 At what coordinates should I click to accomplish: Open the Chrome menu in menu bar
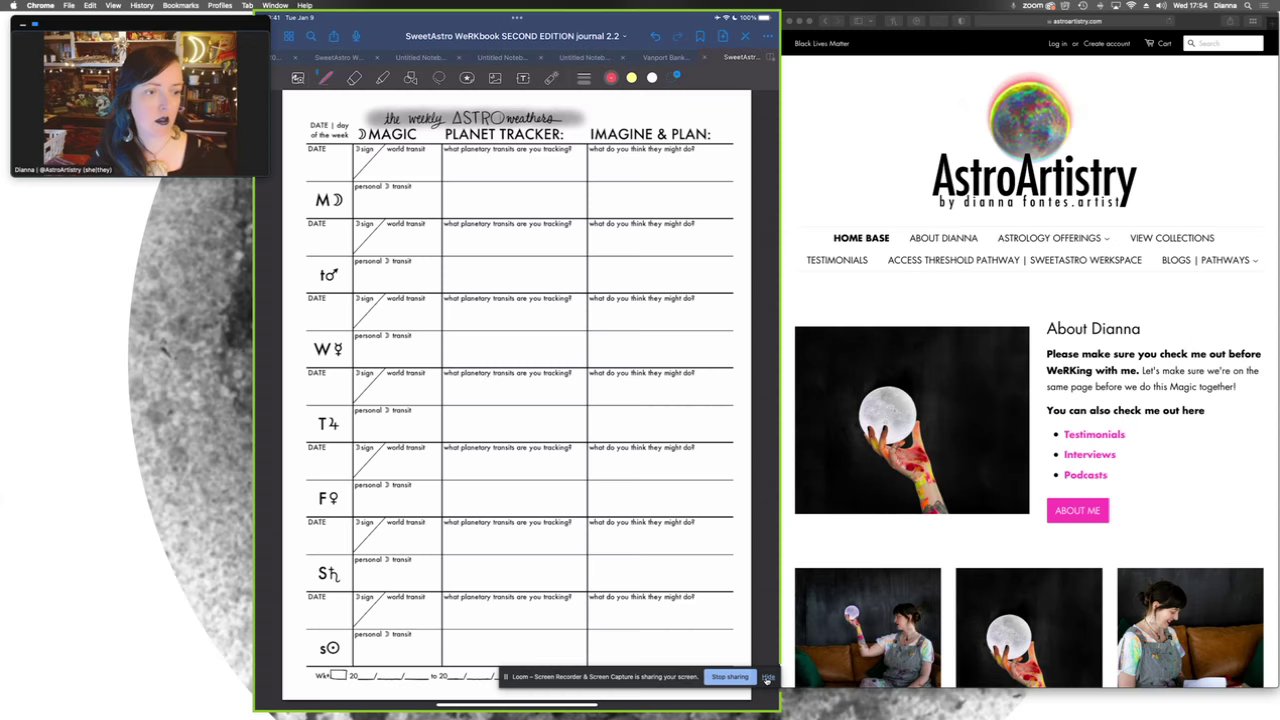[40, 5]
